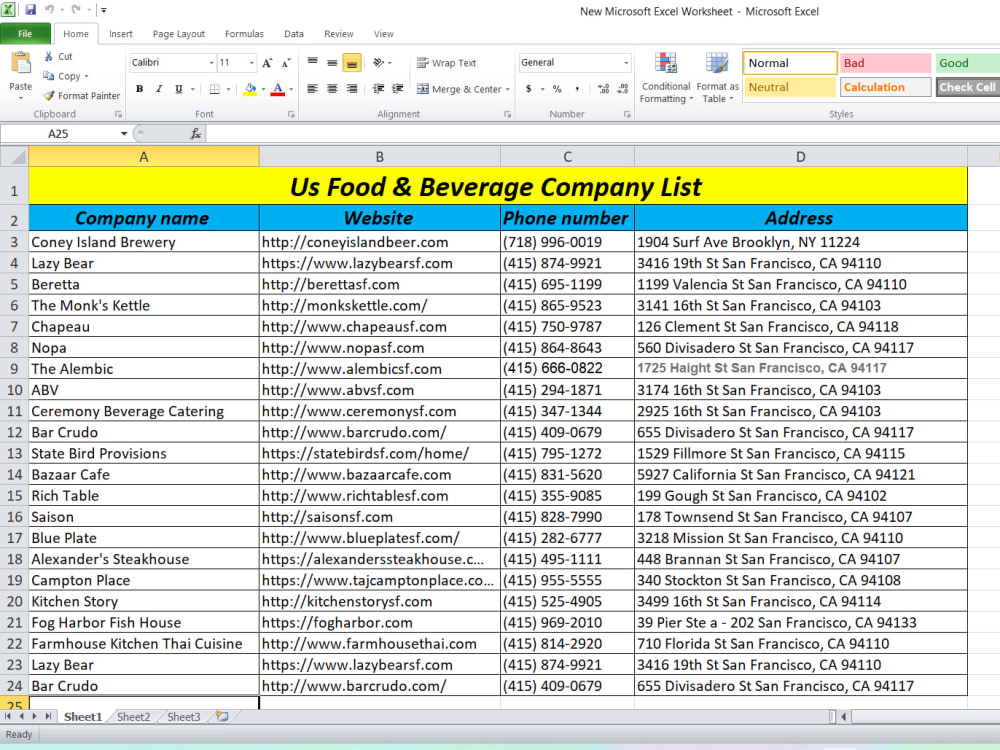Toggle Wrap Text option

pyautogui.click(x=446, y=62)
